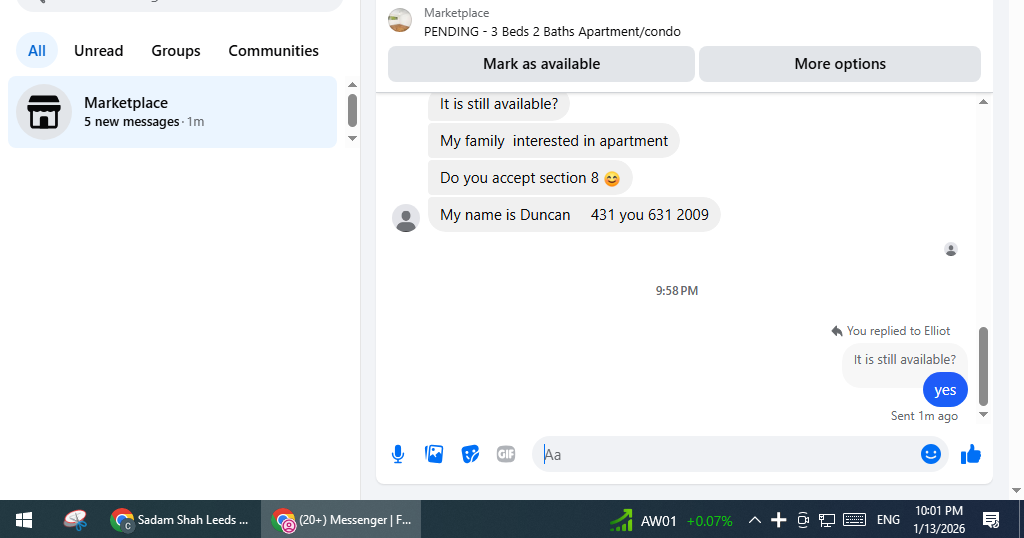Click the conversation scrollbar down arrow

pyautogui.click(x=983, y=415)
